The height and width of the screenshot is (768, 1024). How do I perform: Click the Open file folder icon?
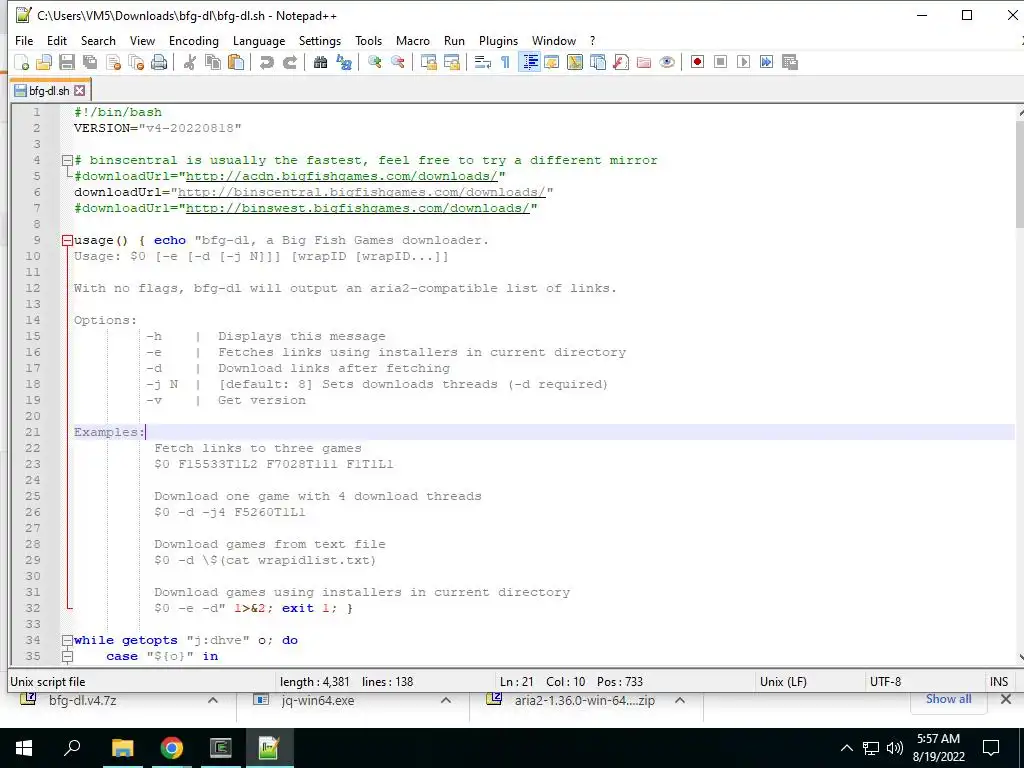[44, 62]
